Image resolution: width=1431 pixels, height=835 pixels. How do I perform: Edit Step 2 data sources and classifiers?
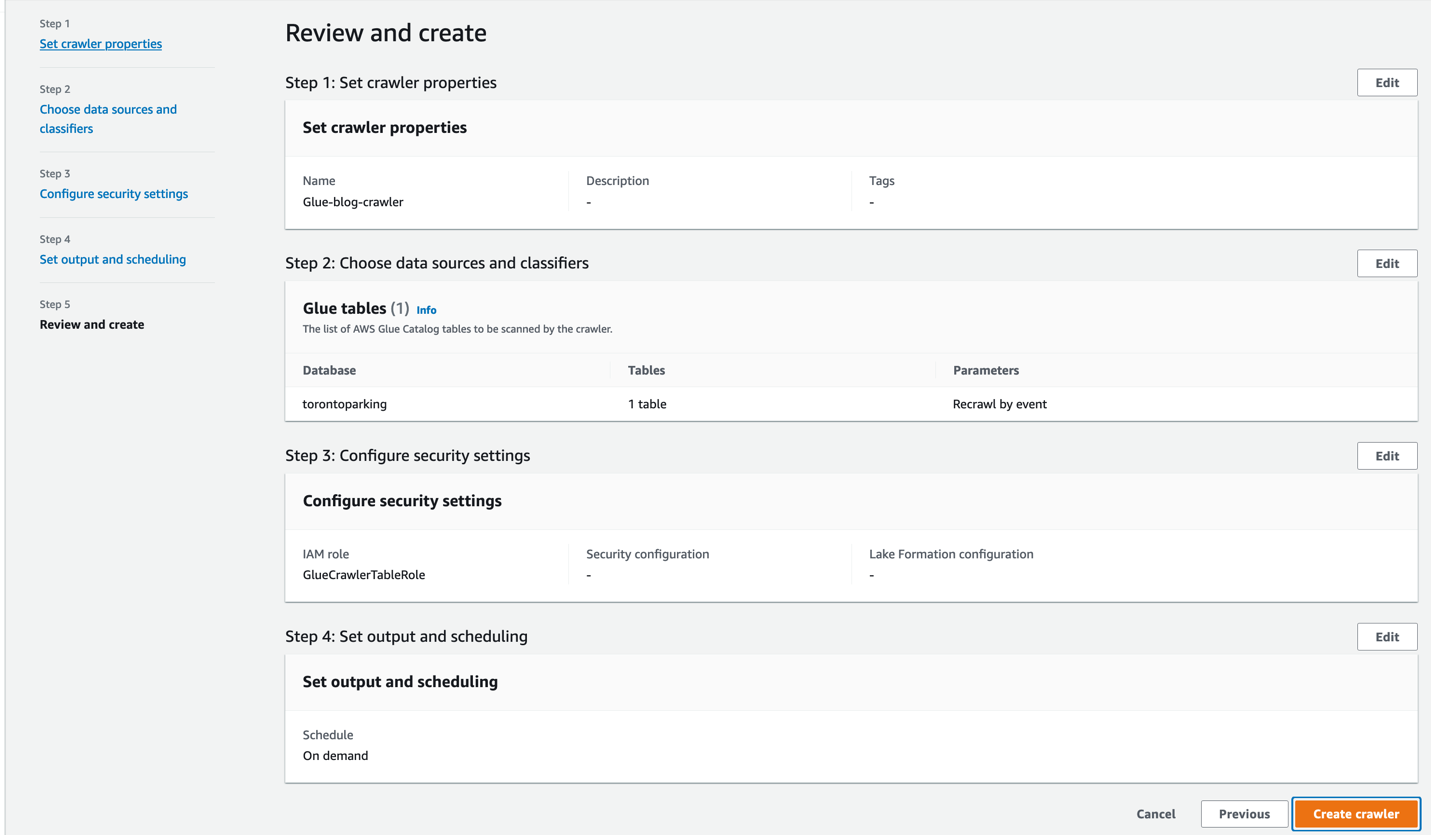(x=1386, y=264)
